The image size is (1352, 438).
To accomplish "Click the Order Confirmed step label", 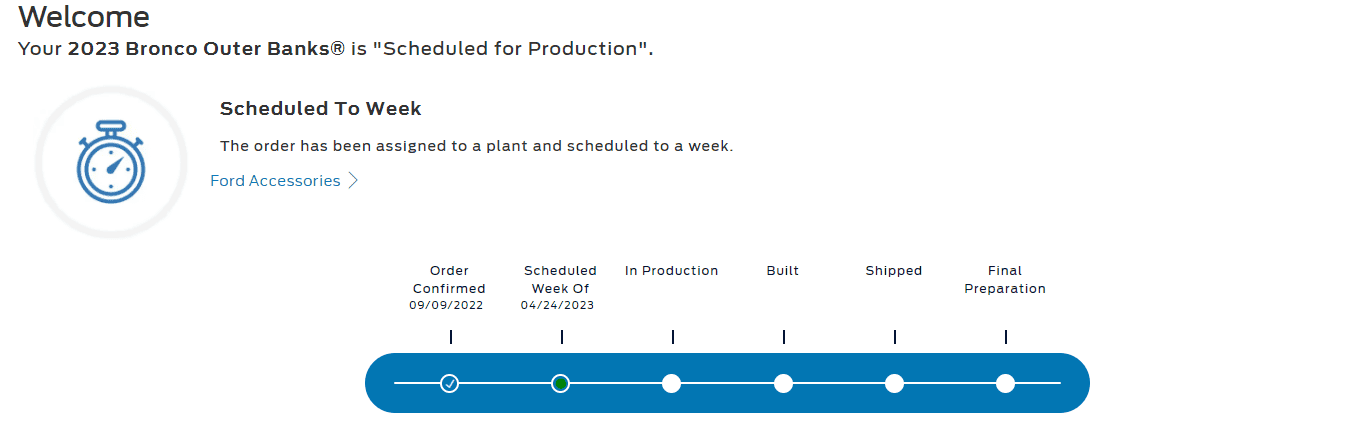I will pos(449,279).
